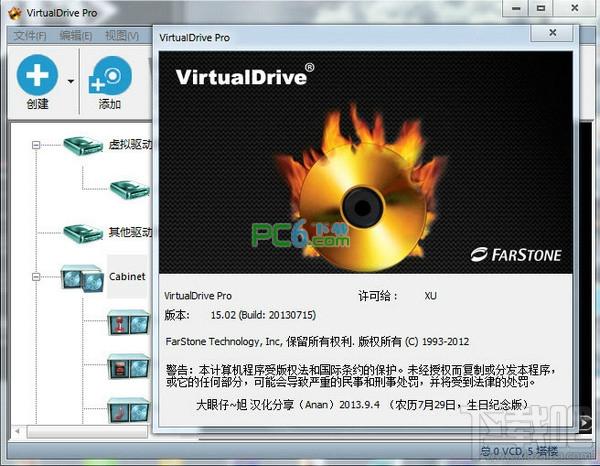Maximize the main VirtualDrive Pro window
The width and height of the screenshot is (600, 466).
point(541,8)
